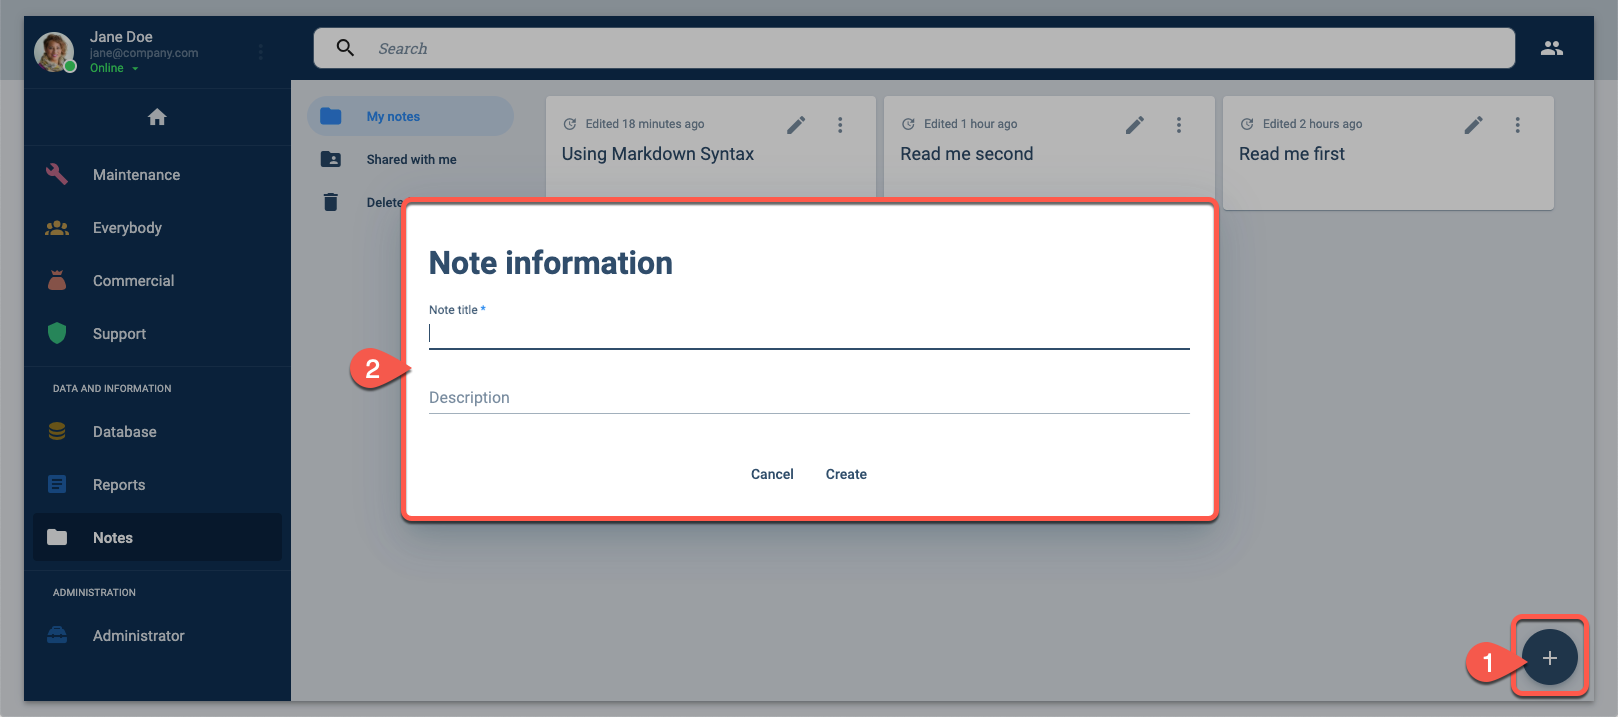Open the trash Deleted folder icon
The height and width of the screenshot is (717, 1618).
point(331,202)
